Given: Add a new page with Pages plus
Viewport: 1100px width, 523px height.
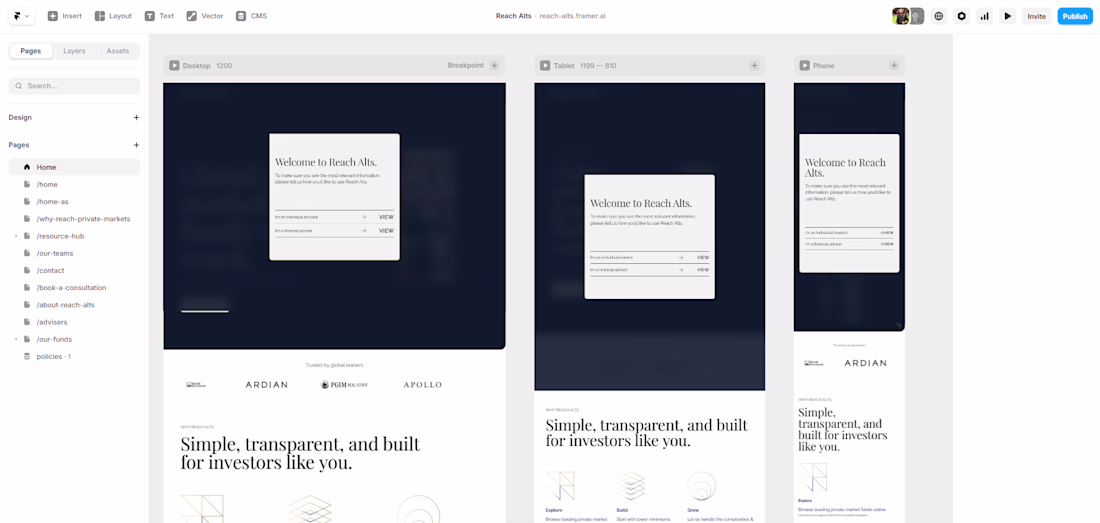Looking at the screenshot, I should 136,145.
